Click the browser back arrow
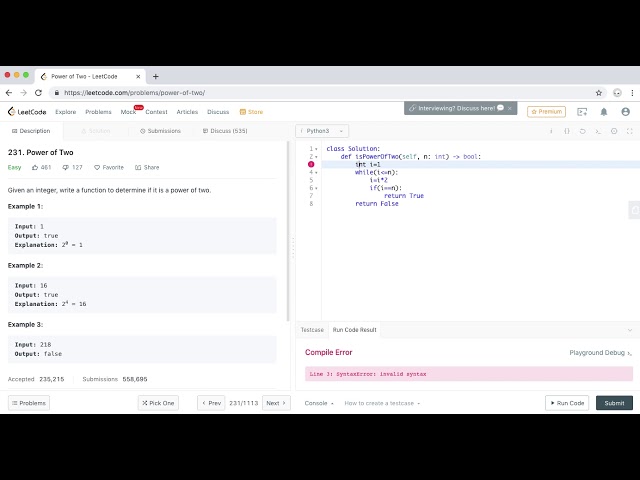 pos(9,93)
